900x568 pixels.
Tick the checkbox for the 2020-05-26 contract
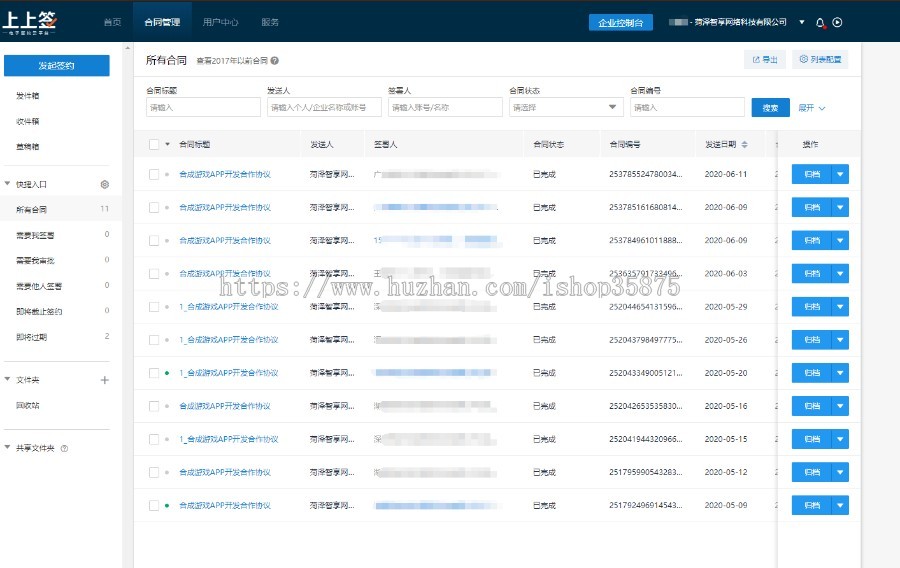tap(154, 340)
